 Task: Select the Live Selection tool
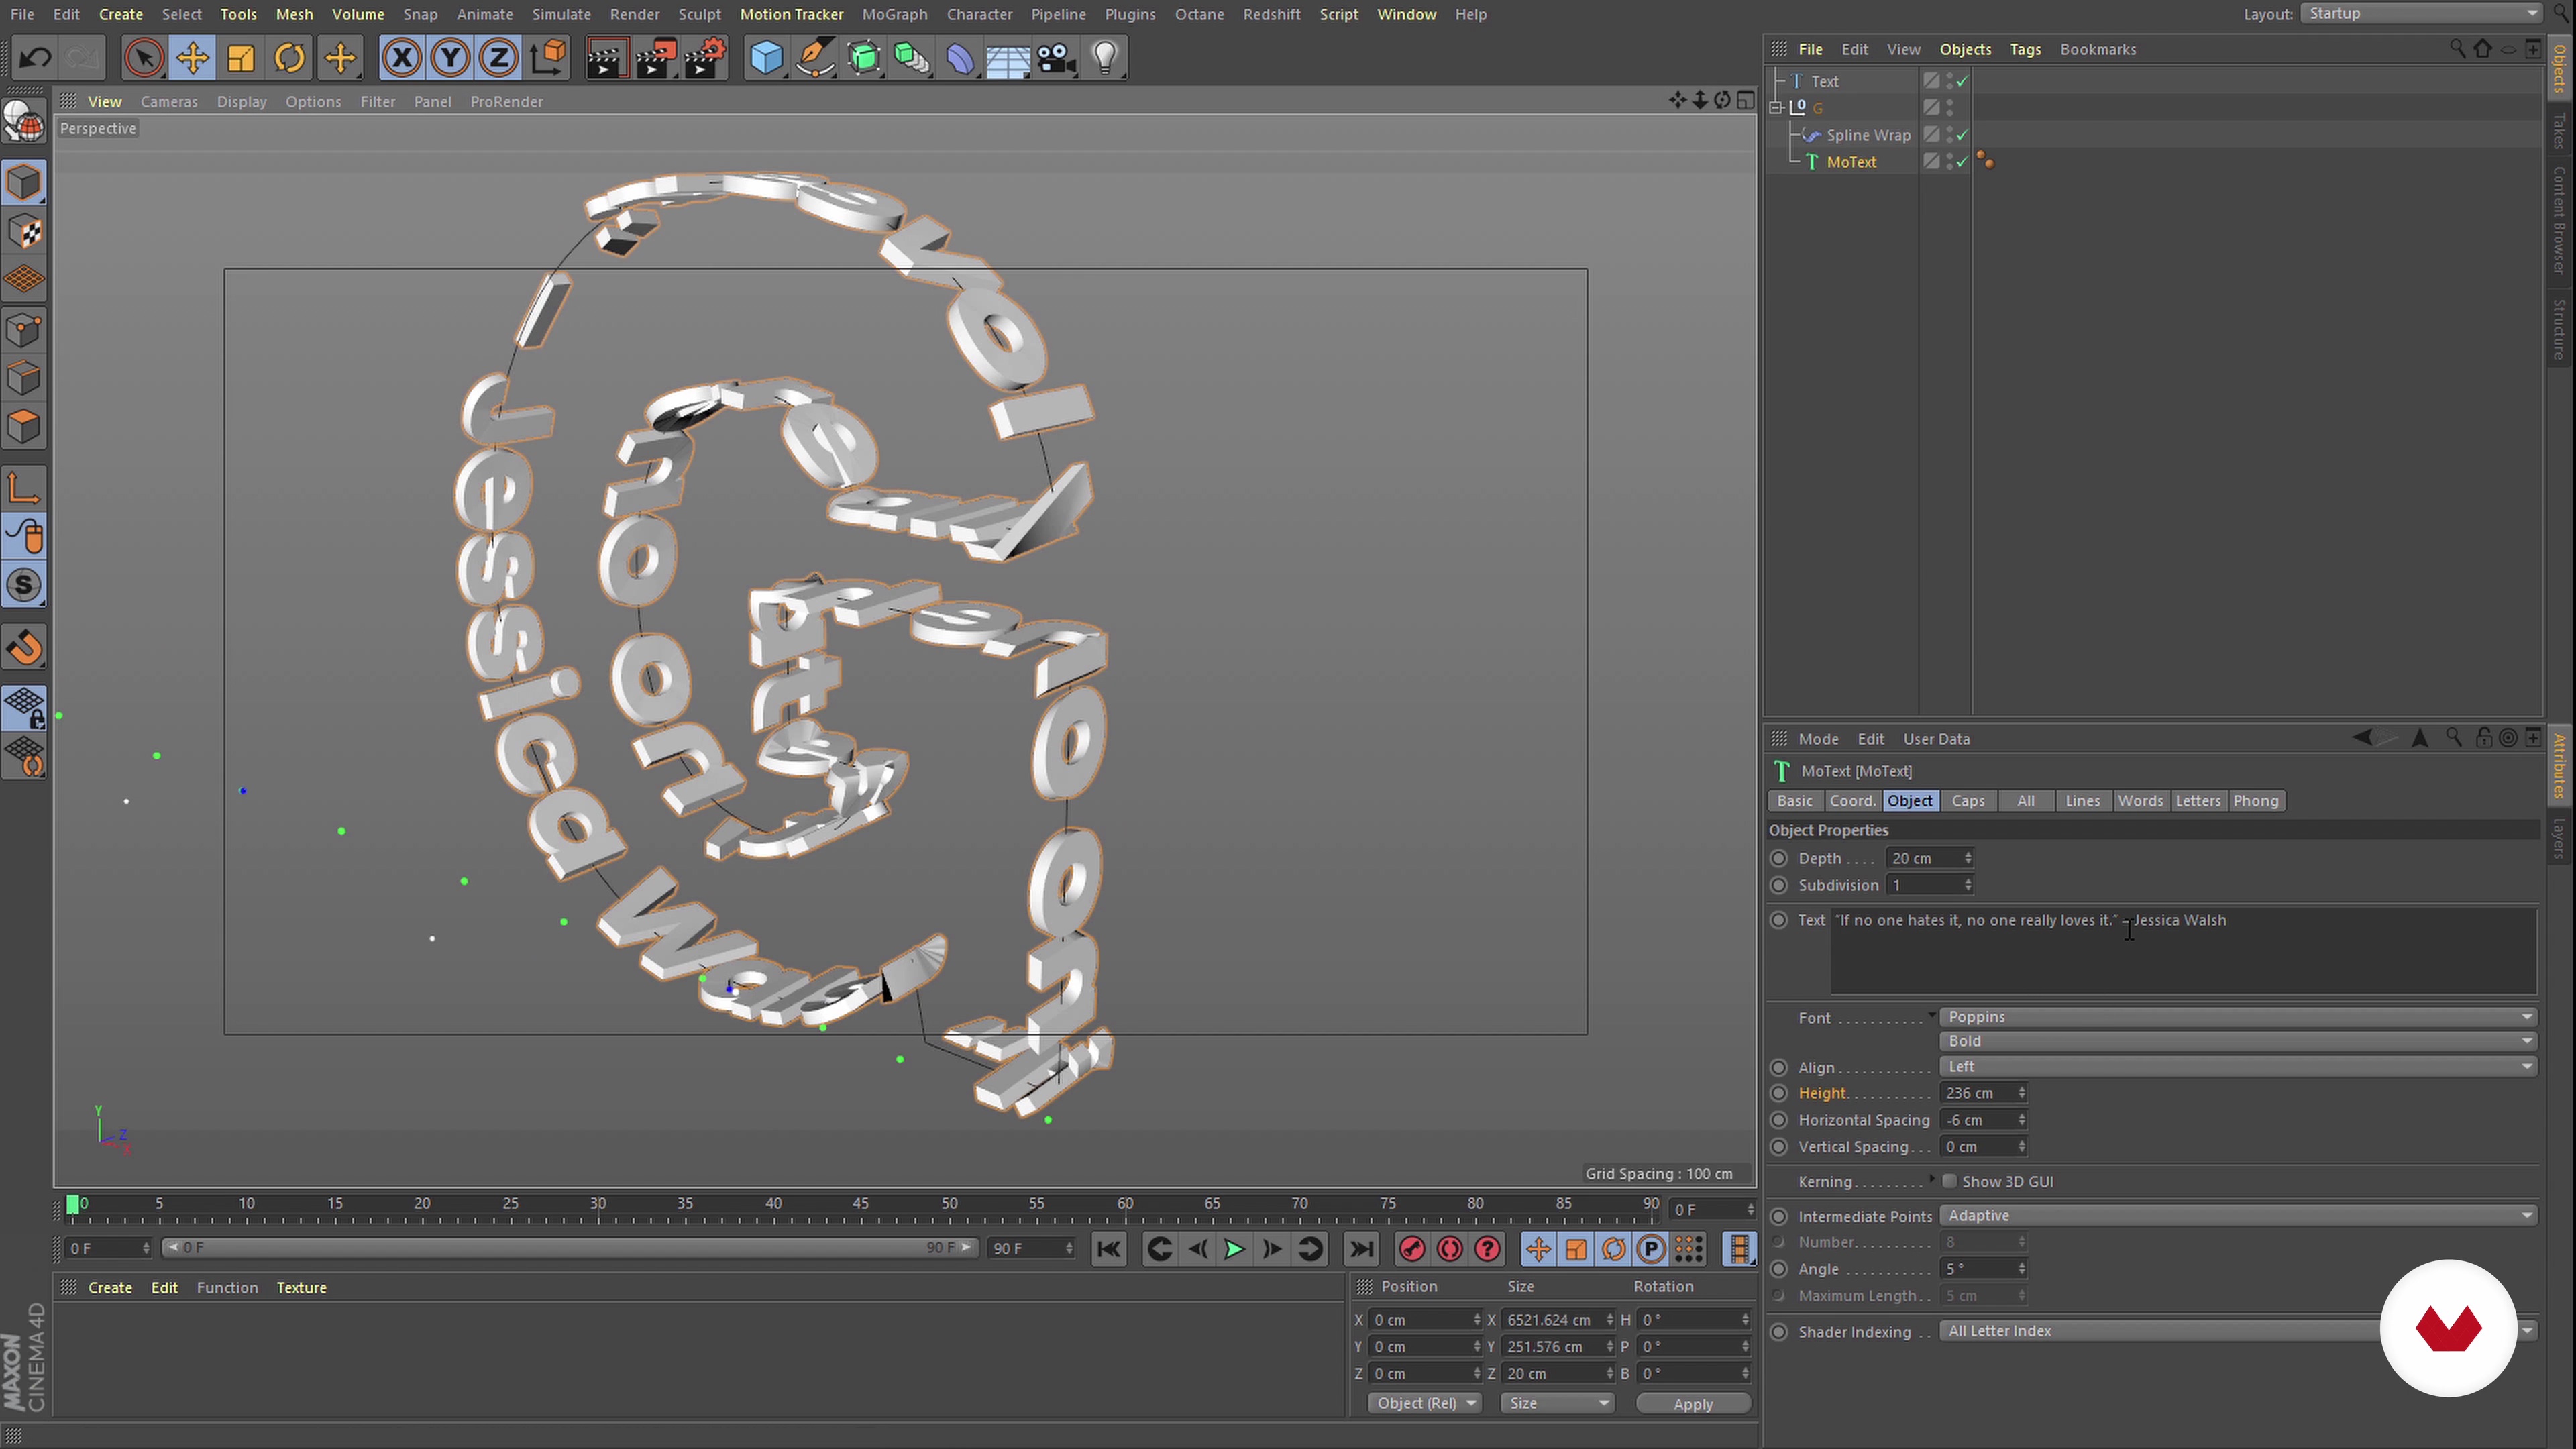pos(144,58)
